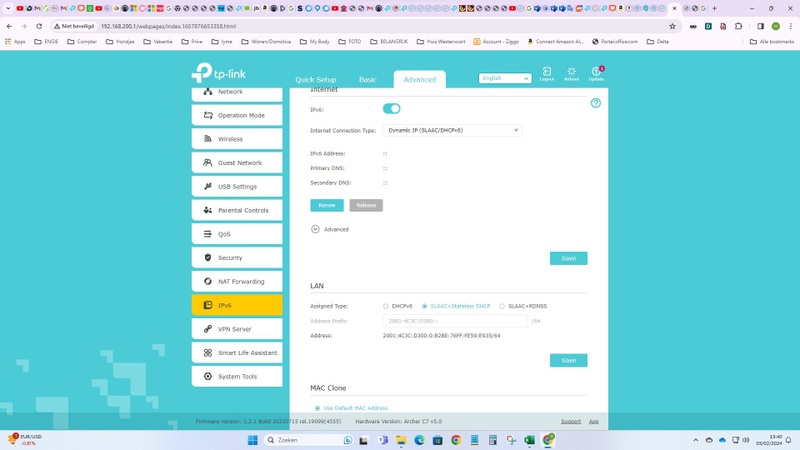This screenshot has height=450, width=800.
Task: Save the Internet IPv6 settings
Action: [568, 258]
